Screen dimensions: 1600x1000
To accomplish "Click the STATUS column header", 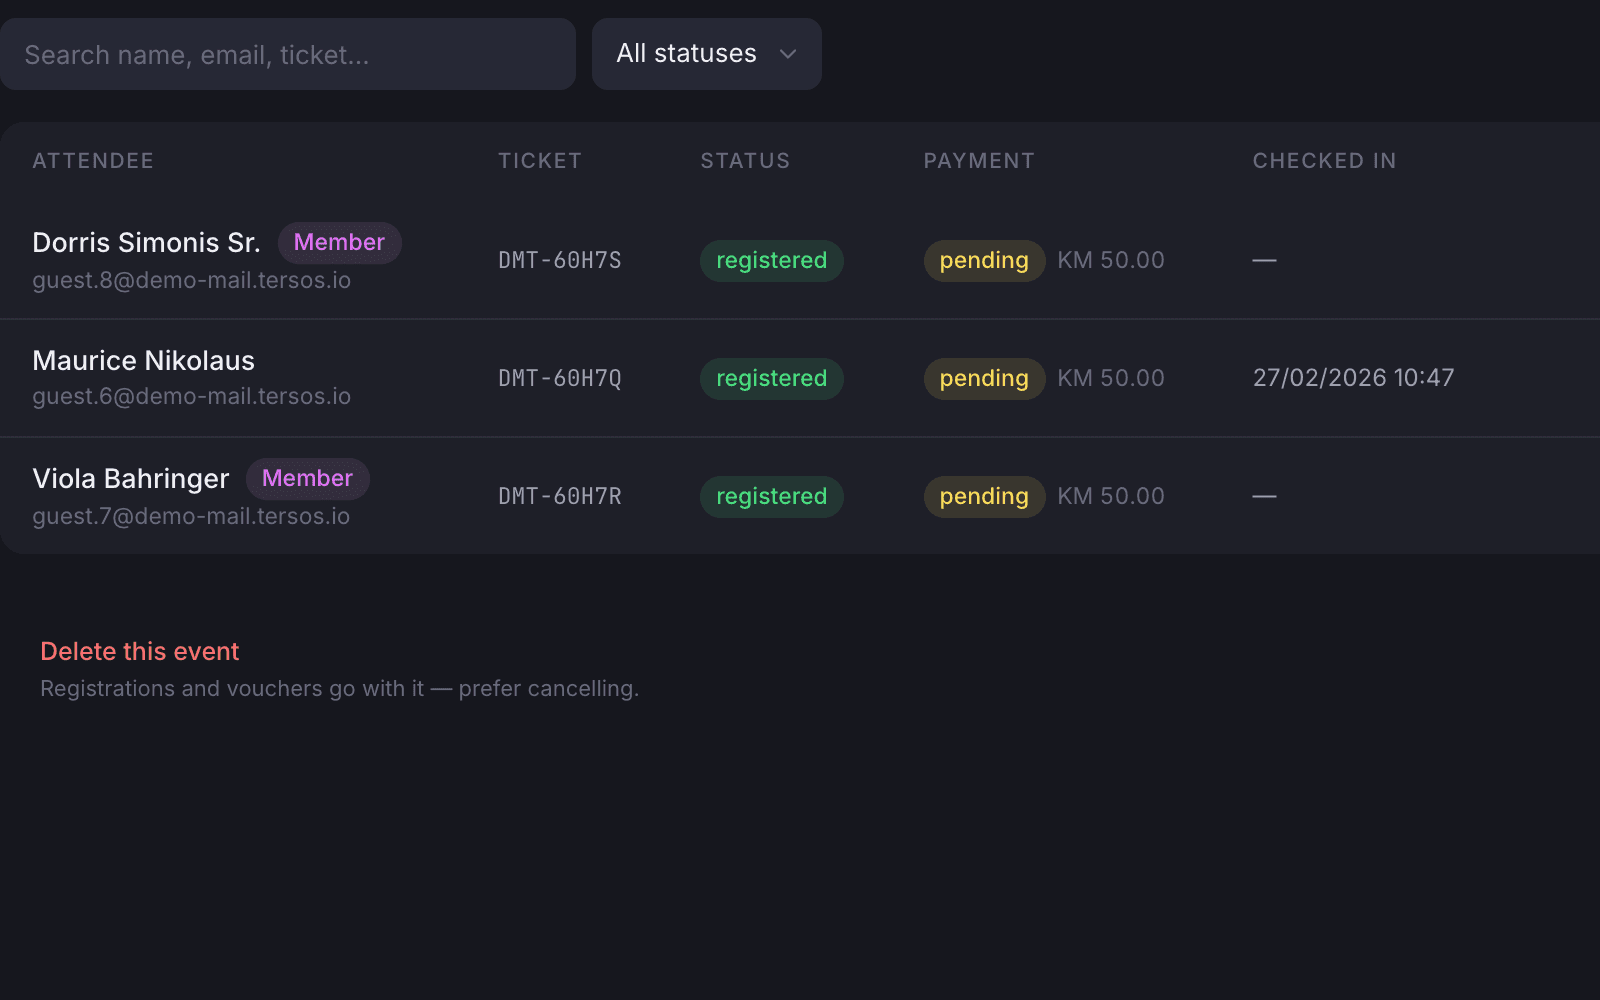I will point(745,160).
